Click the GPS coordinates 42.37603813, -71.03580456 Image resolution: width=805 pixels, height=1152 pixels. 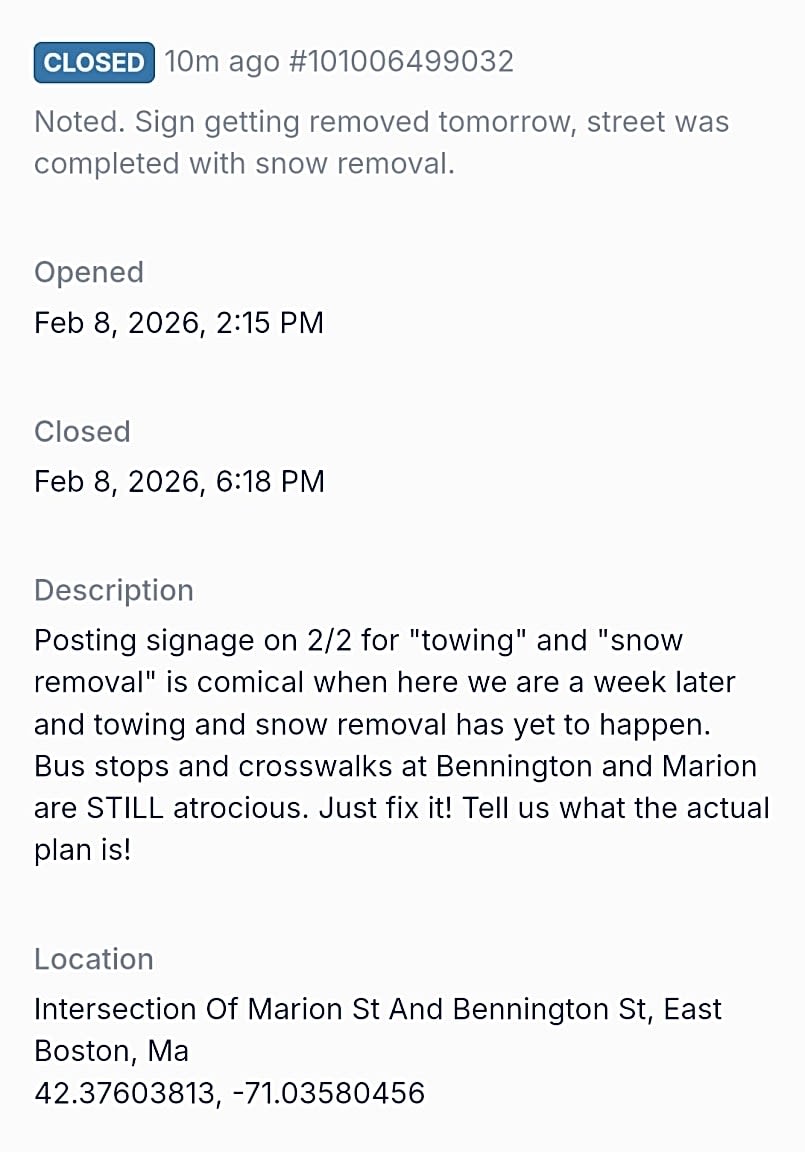229,1093
